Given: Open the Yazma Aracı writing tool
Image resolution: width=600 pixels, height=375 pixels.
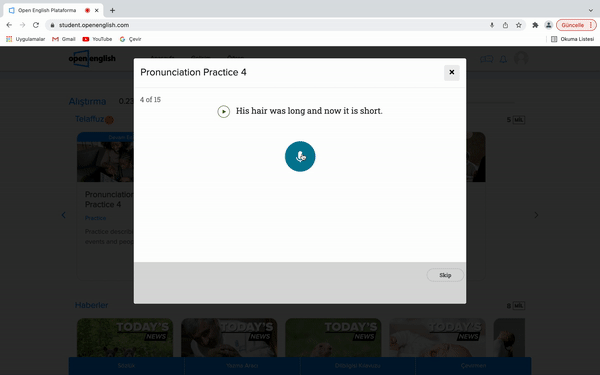Looking at the screenshot, I should click(242, 366).
